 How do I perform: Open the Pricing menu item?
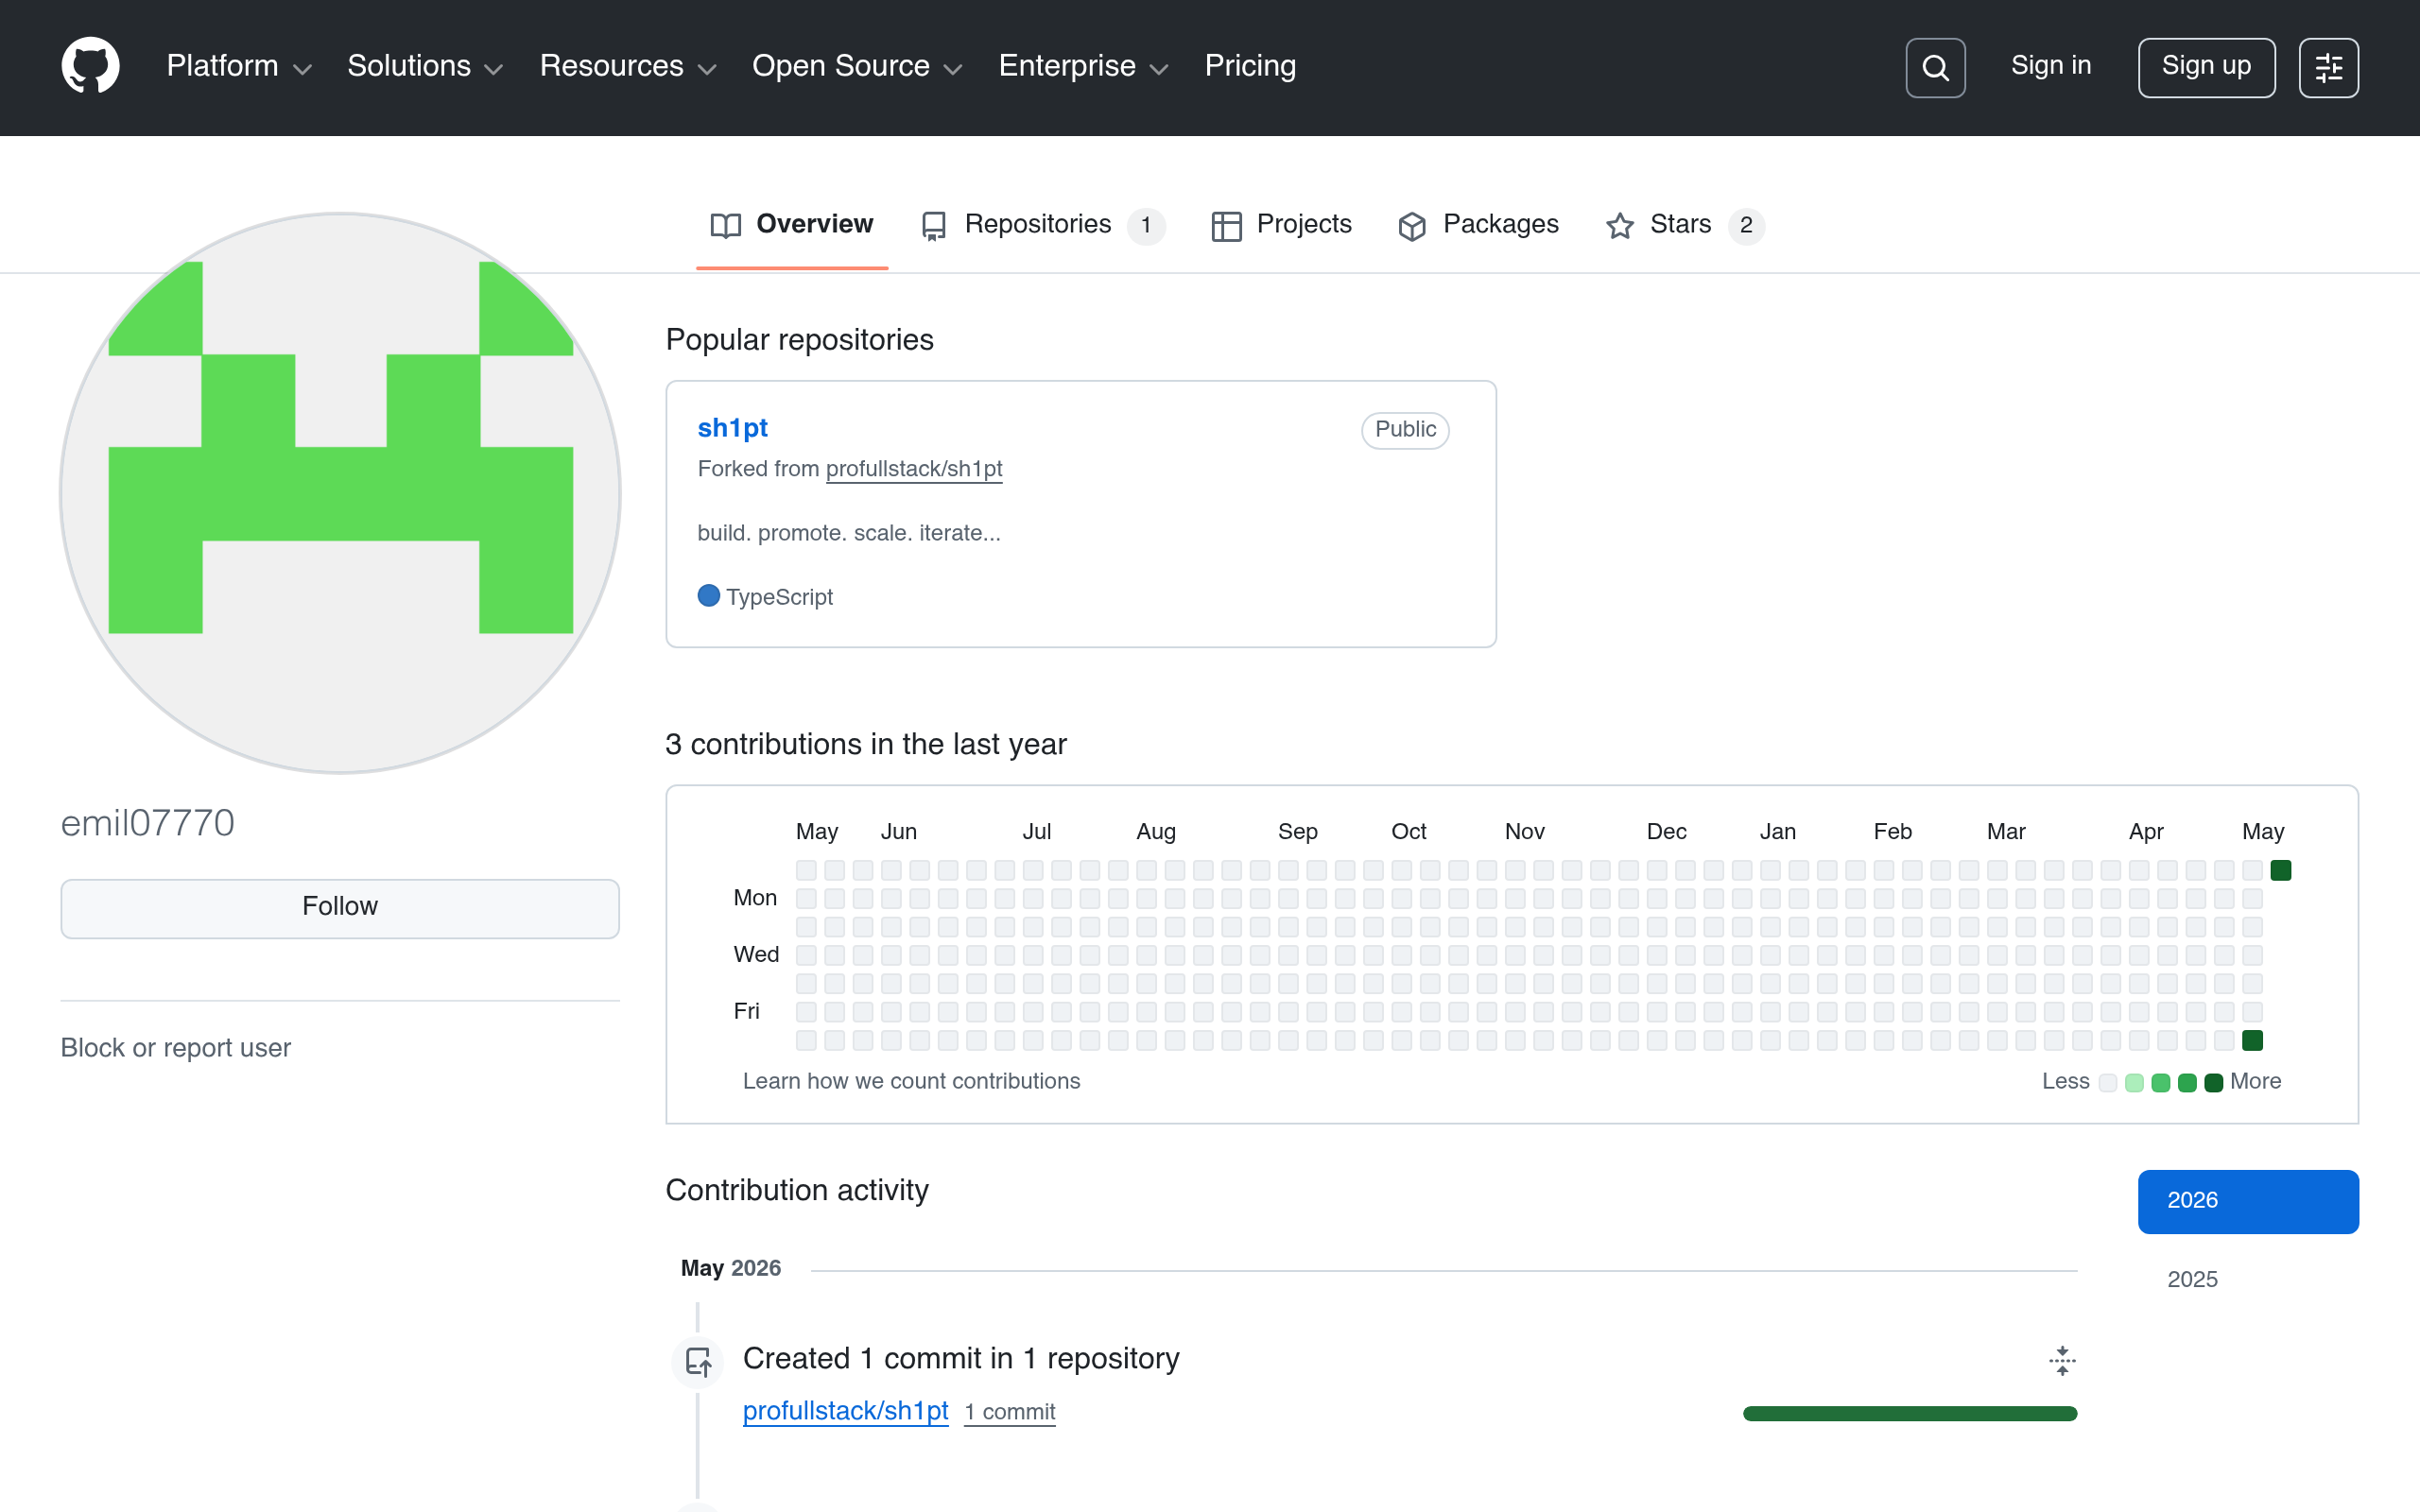[x=1250, y=66]
